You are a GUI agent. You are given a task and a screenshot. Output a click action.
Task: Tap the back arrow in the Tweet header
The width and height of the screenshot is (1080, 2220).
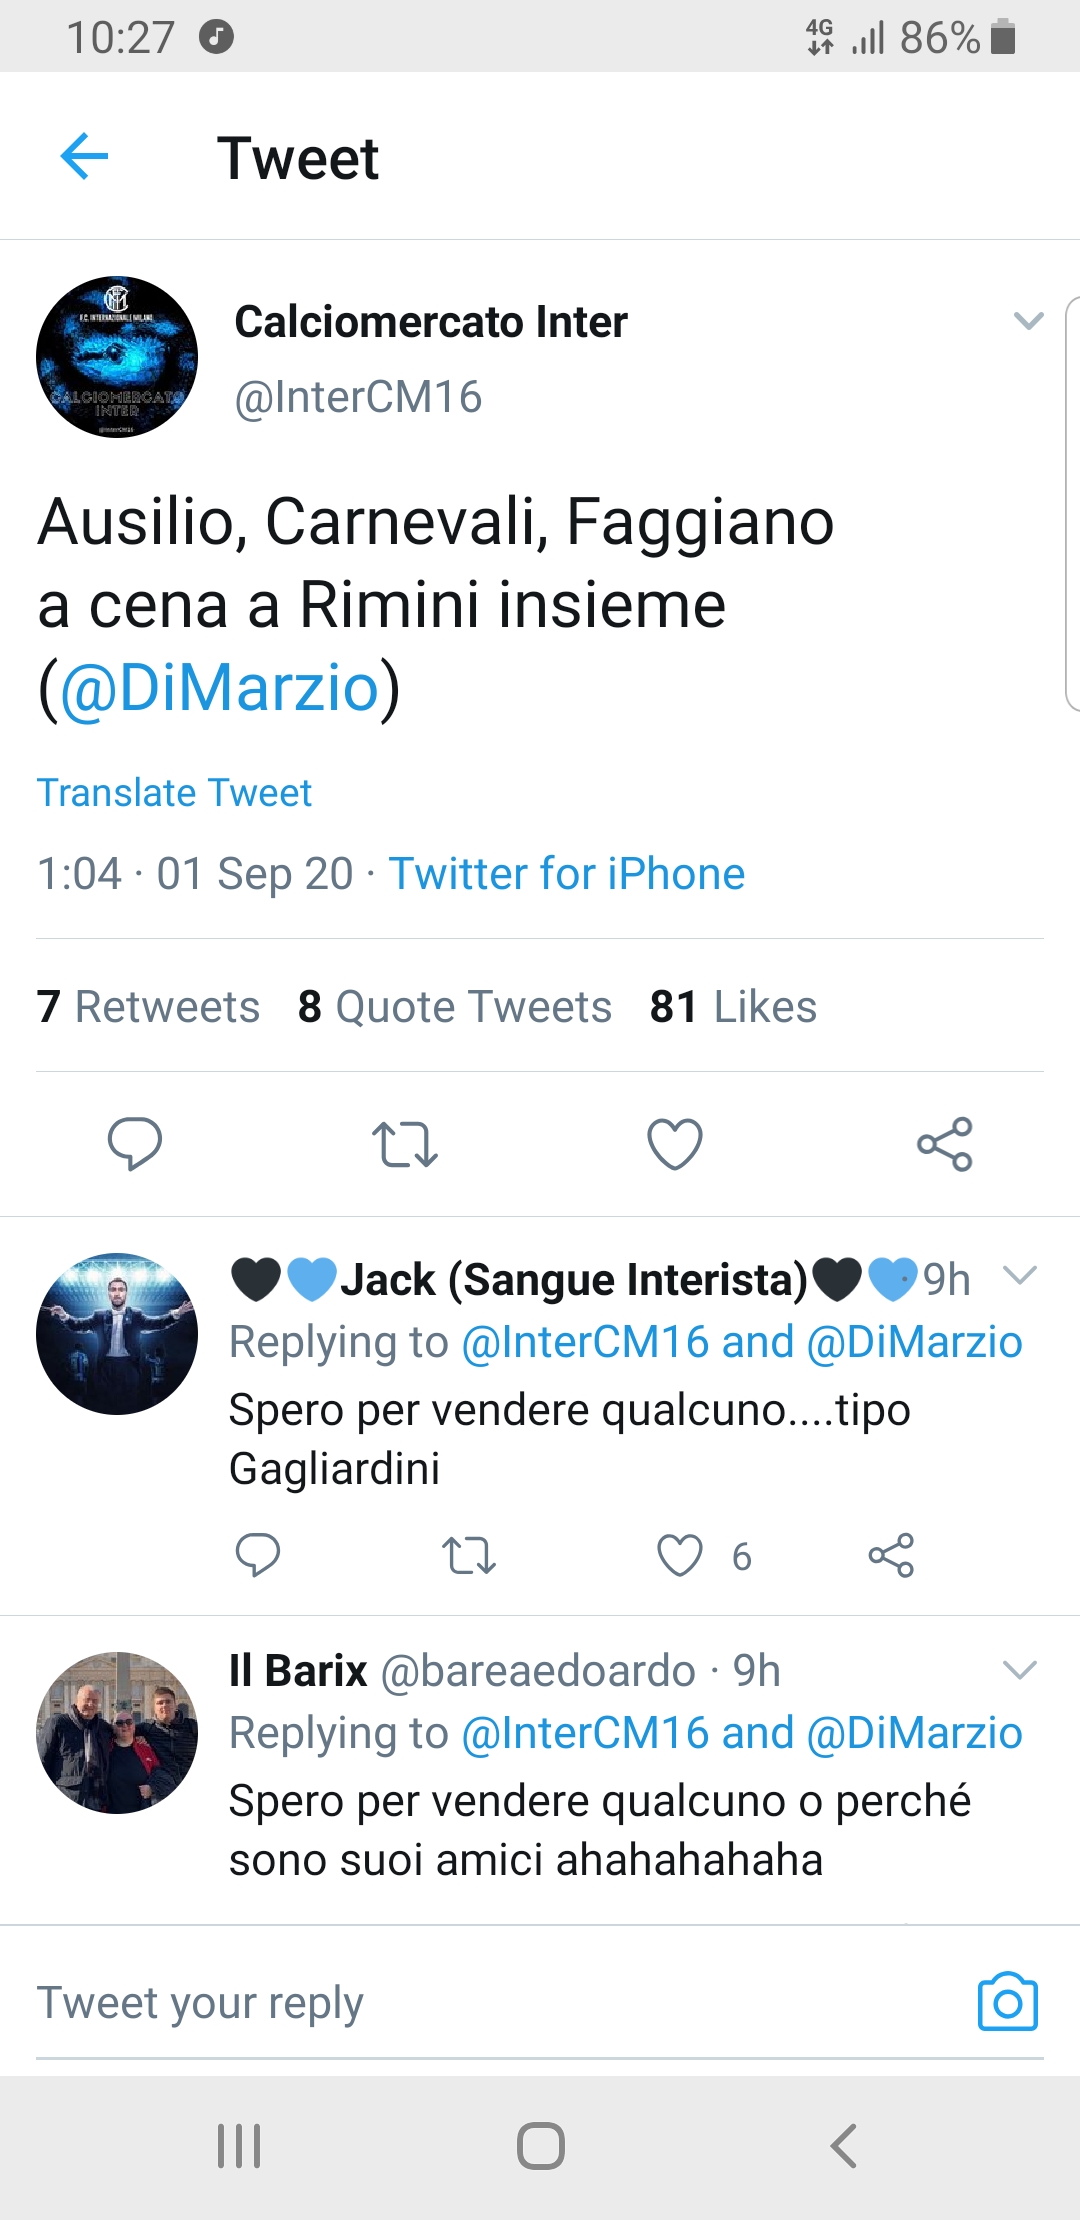click(84, 157)
